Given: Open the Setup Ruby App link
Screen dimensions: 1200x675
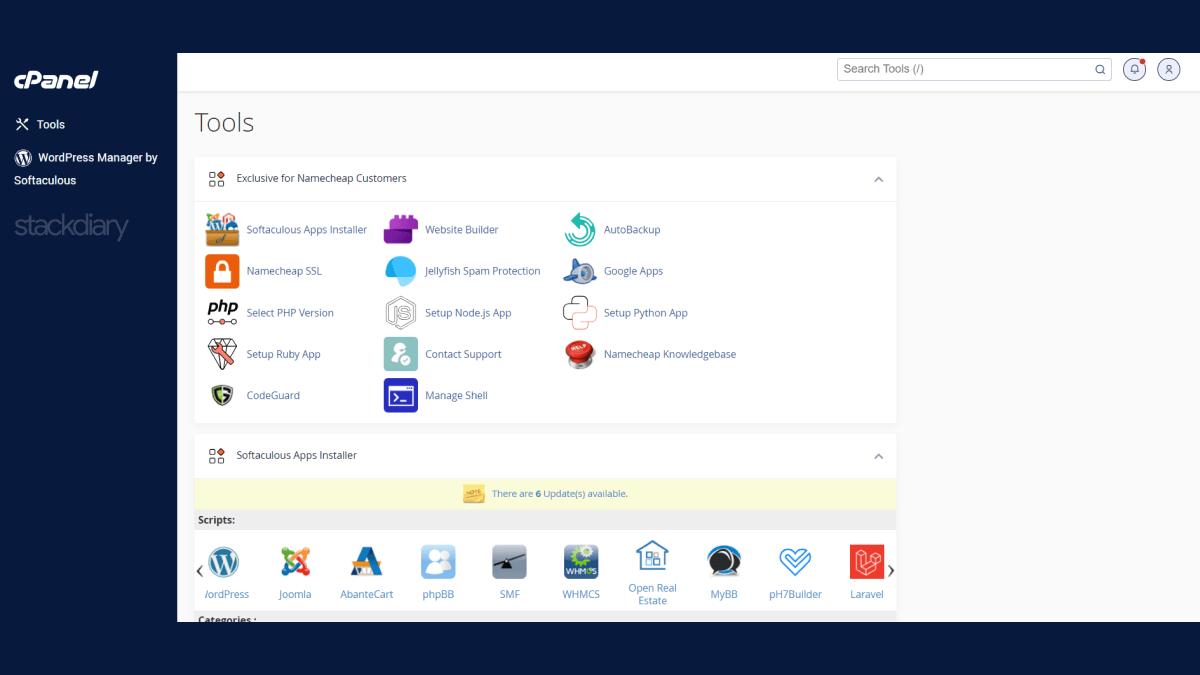Looking at the screenshot, I should click(284, 354).
